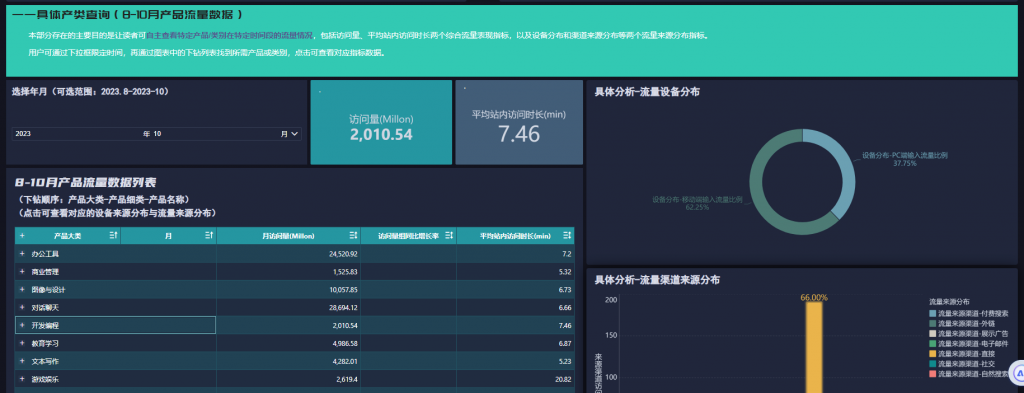
Task: Toggle legend swatch 流量来源渠道-自然搜索
Action: click(x=933, y=374)
